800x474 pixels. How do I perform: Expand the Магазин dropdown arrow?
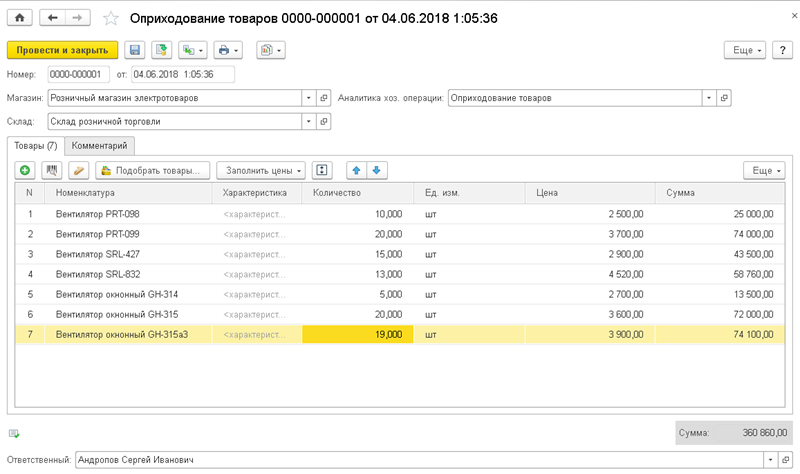[x=308, y=97]
